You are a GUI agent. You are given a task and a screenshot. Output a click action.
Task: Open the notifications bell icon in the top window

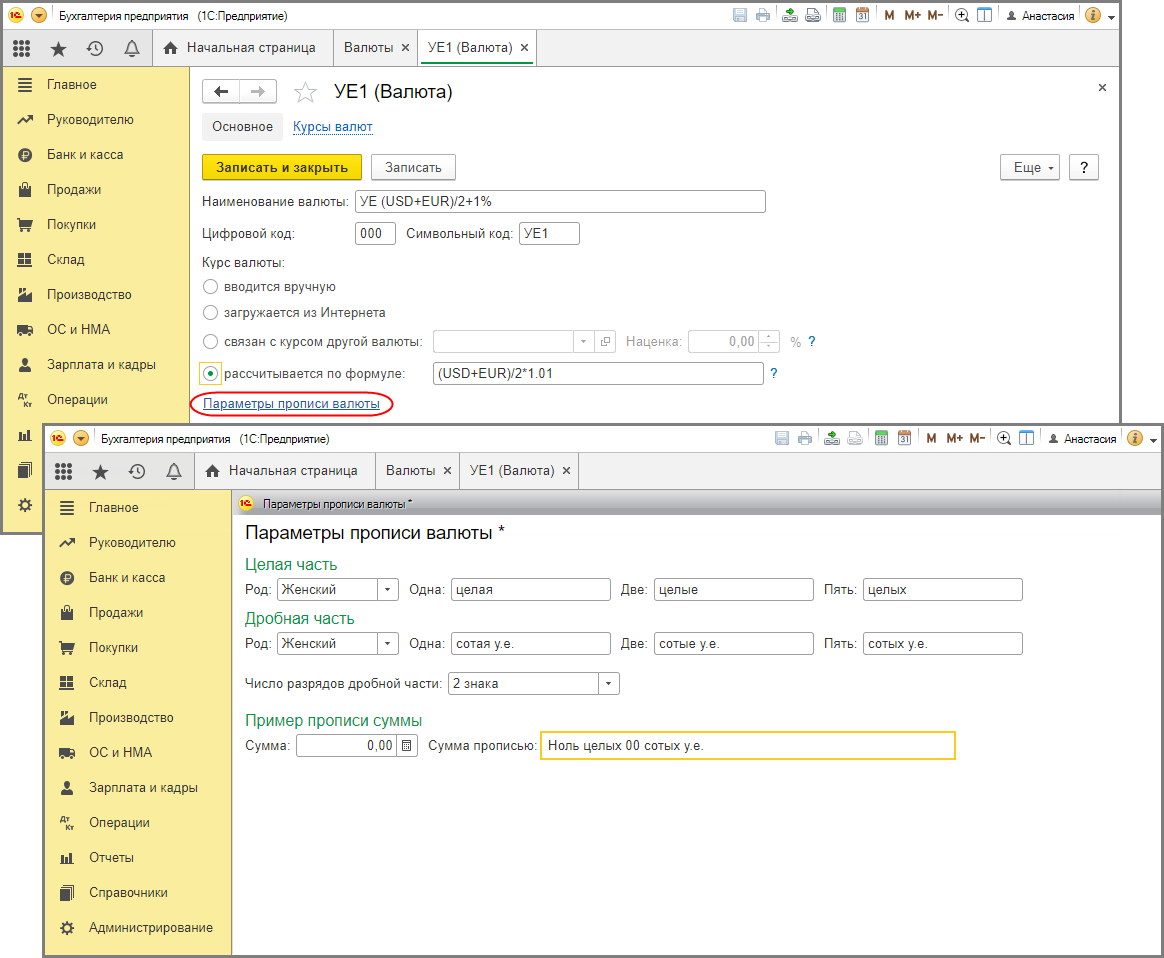click(131, 48)
